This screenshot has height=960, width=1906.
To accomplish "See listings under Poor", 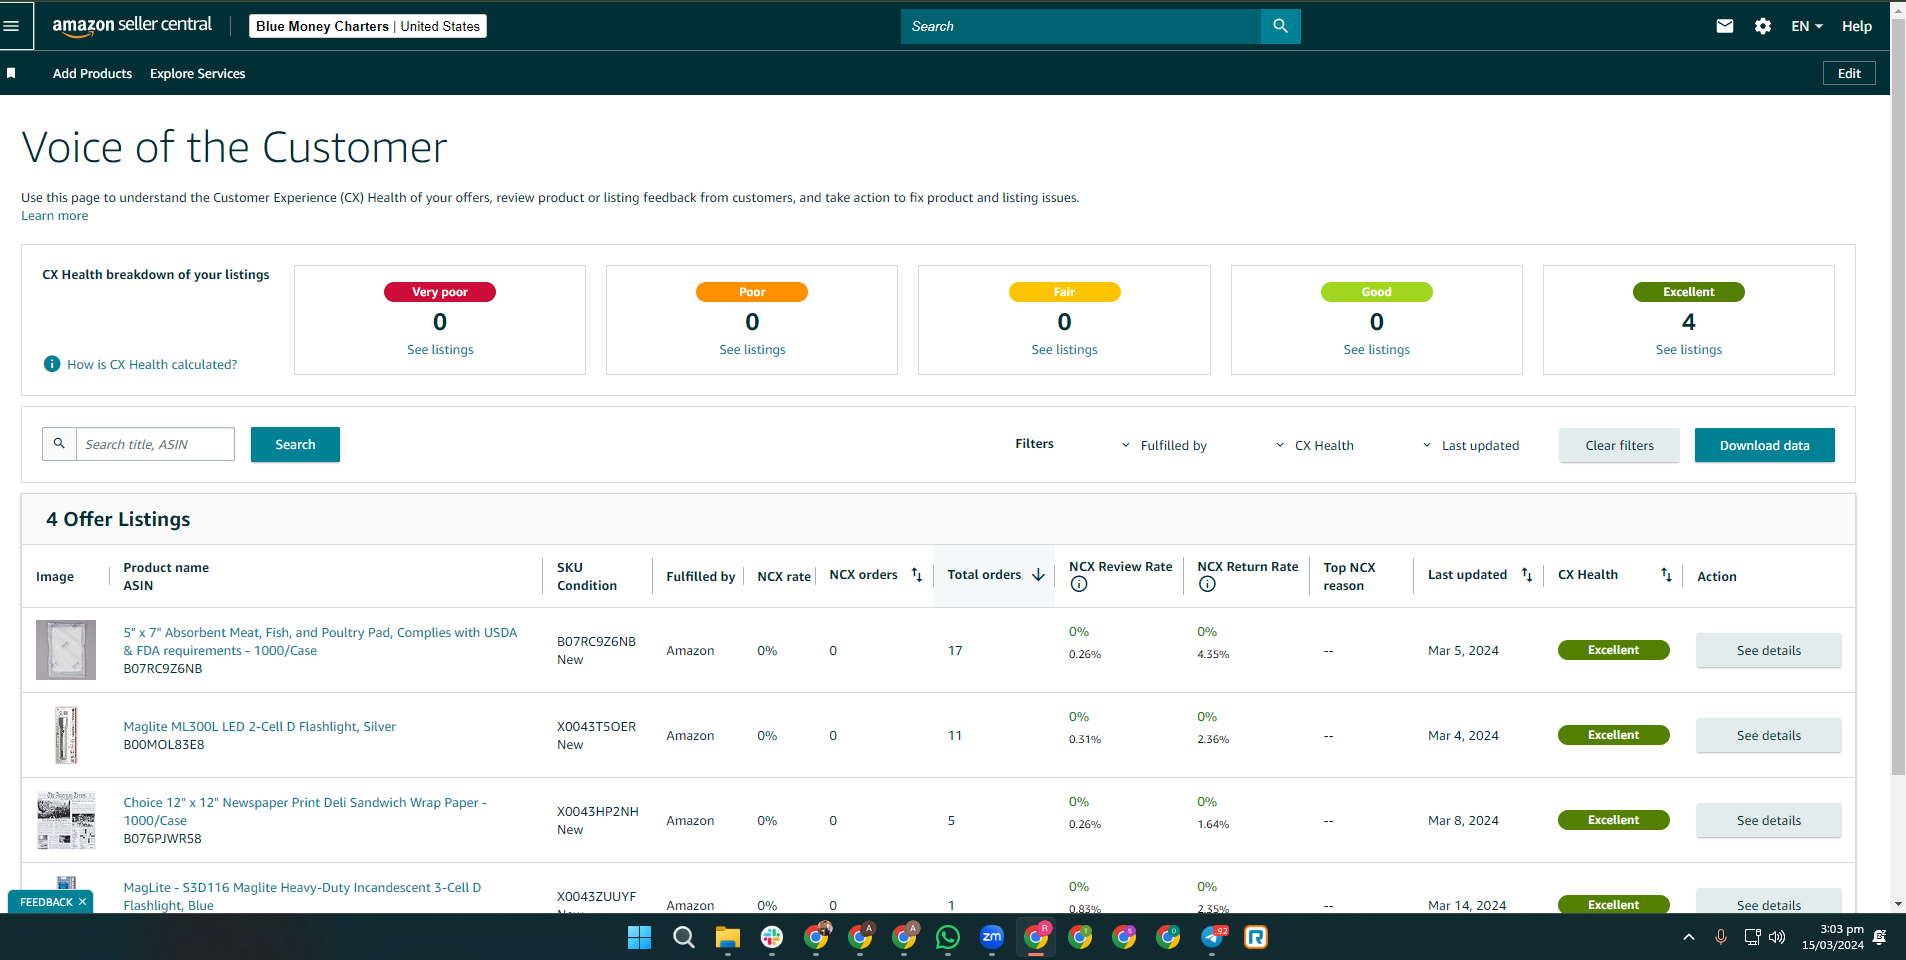I will (752, 349).
